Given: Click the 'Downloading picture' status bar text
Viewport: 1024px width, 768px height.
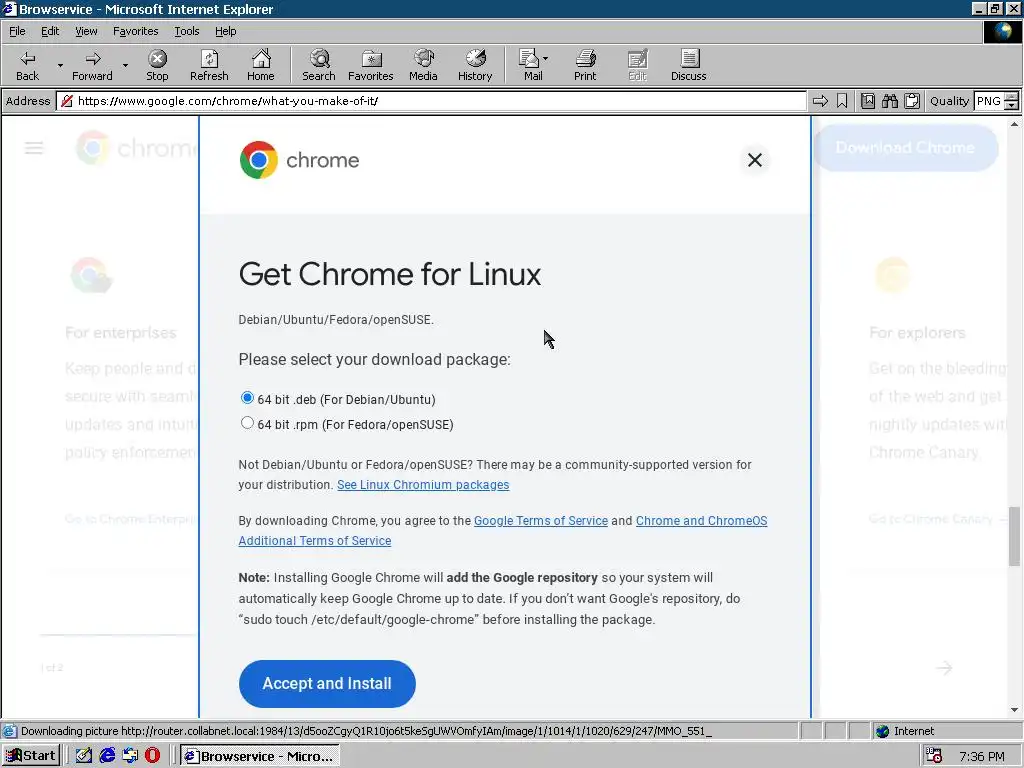Looking at the screenshot, I should (366, 731).
